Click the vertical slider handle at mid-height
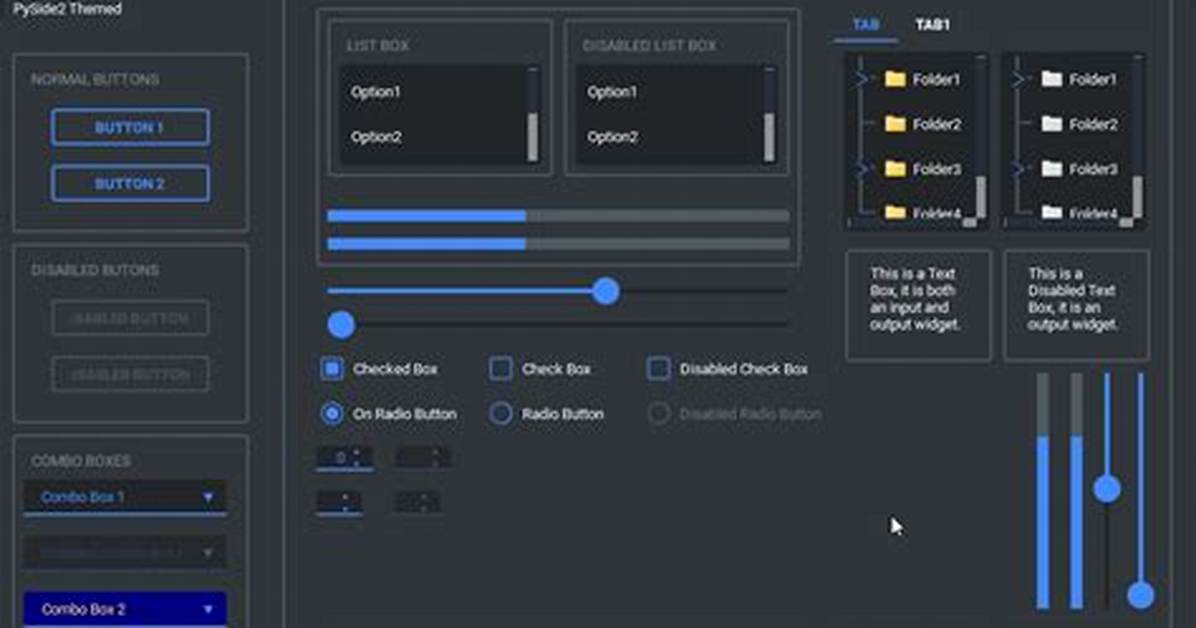This screenshot has width=1196, height=628. click(1107, 488)
